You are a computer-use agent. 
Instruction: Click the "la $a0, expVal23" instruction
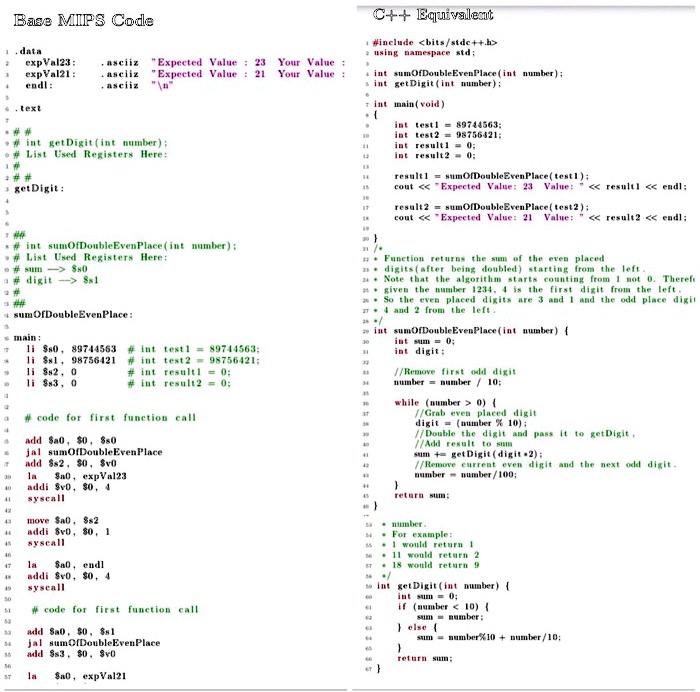pyautogui.click(x=77, y=476)
